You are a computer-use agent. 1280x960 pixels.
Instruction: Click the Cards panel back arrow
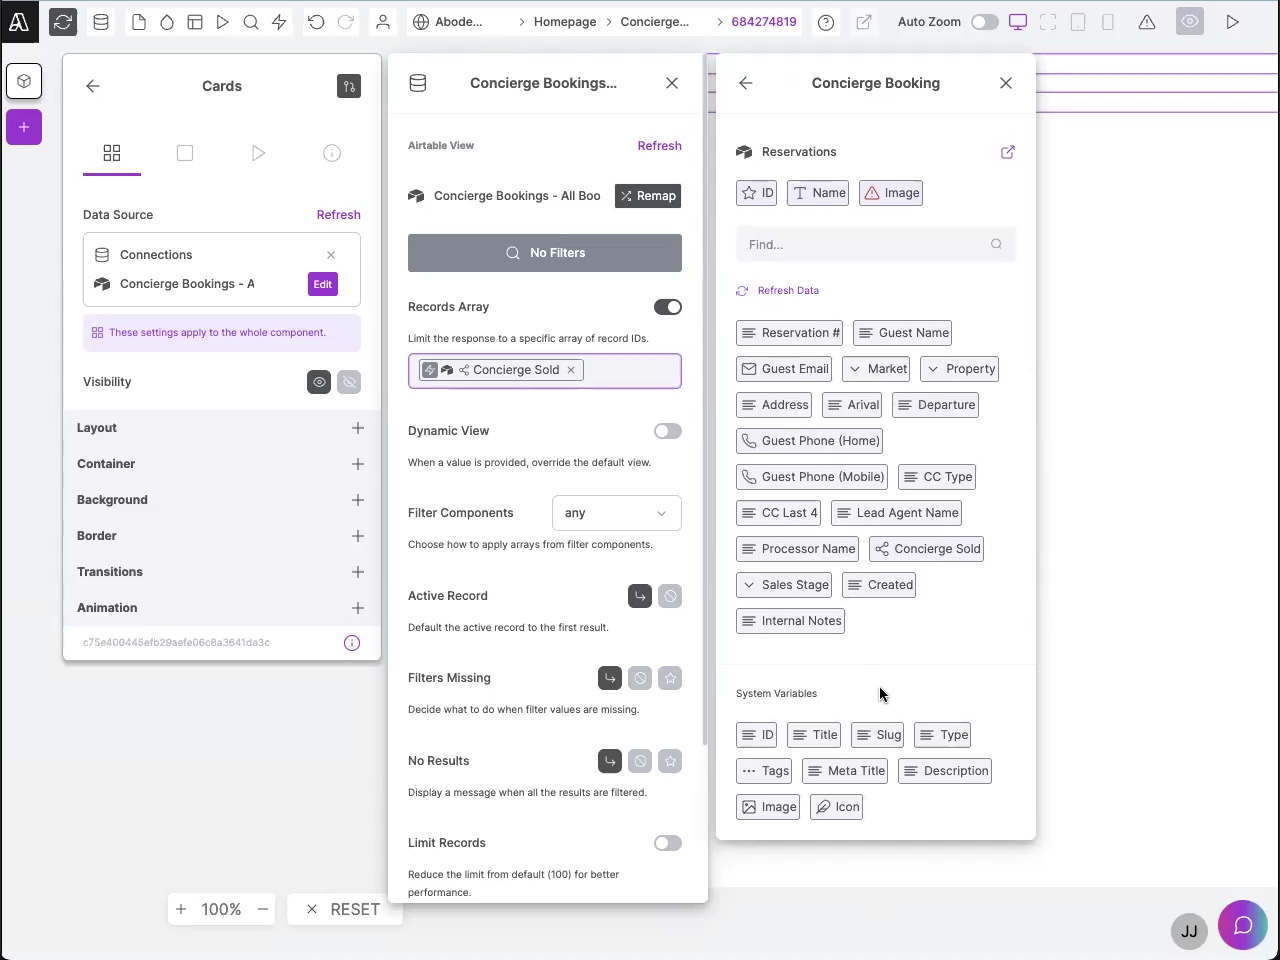(93, 86)
